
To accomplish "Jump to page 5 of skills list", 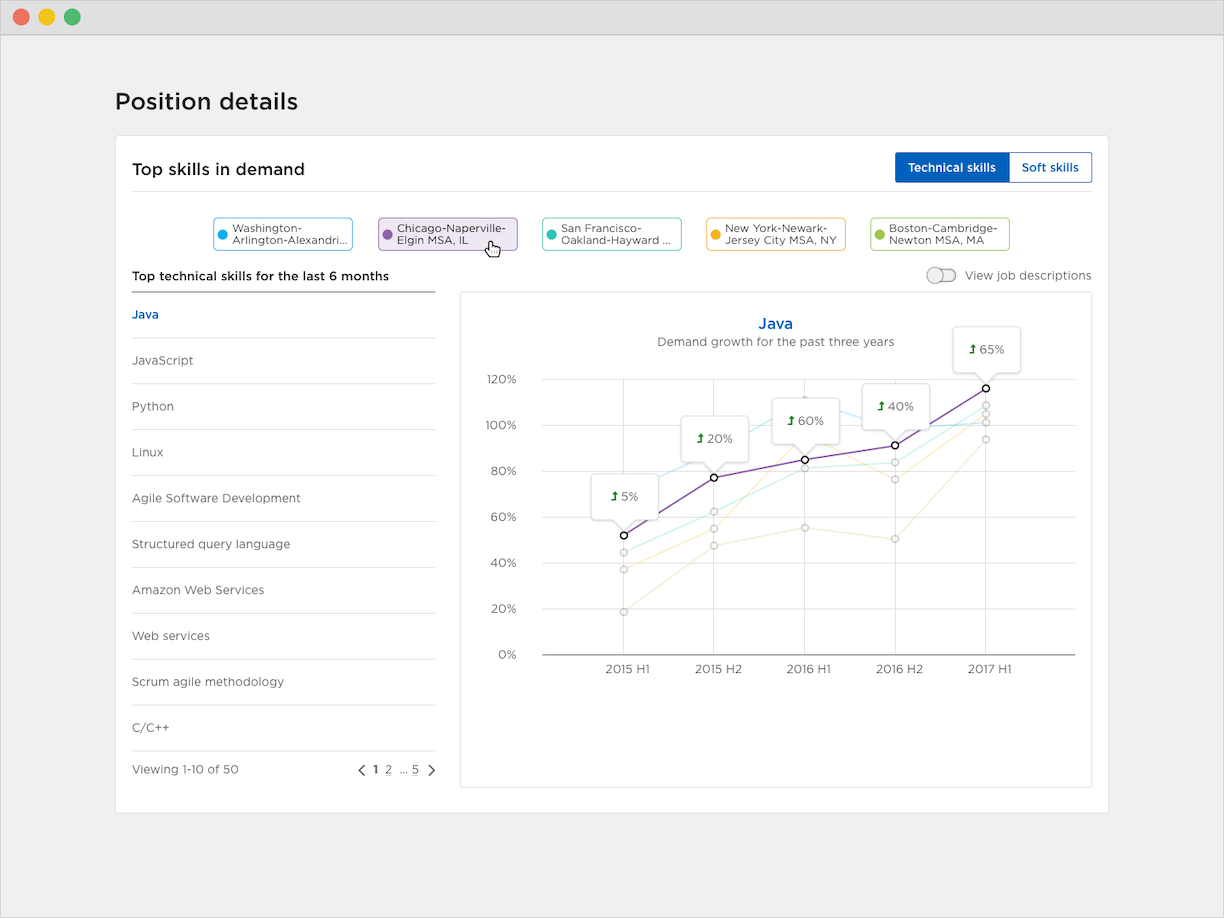I will 415,770.
